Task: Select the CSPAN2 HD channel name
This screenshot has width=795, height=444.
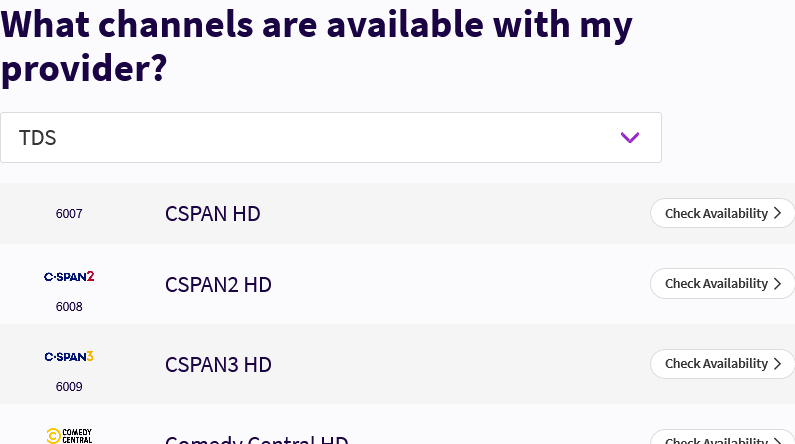Action: coord(218,285)
